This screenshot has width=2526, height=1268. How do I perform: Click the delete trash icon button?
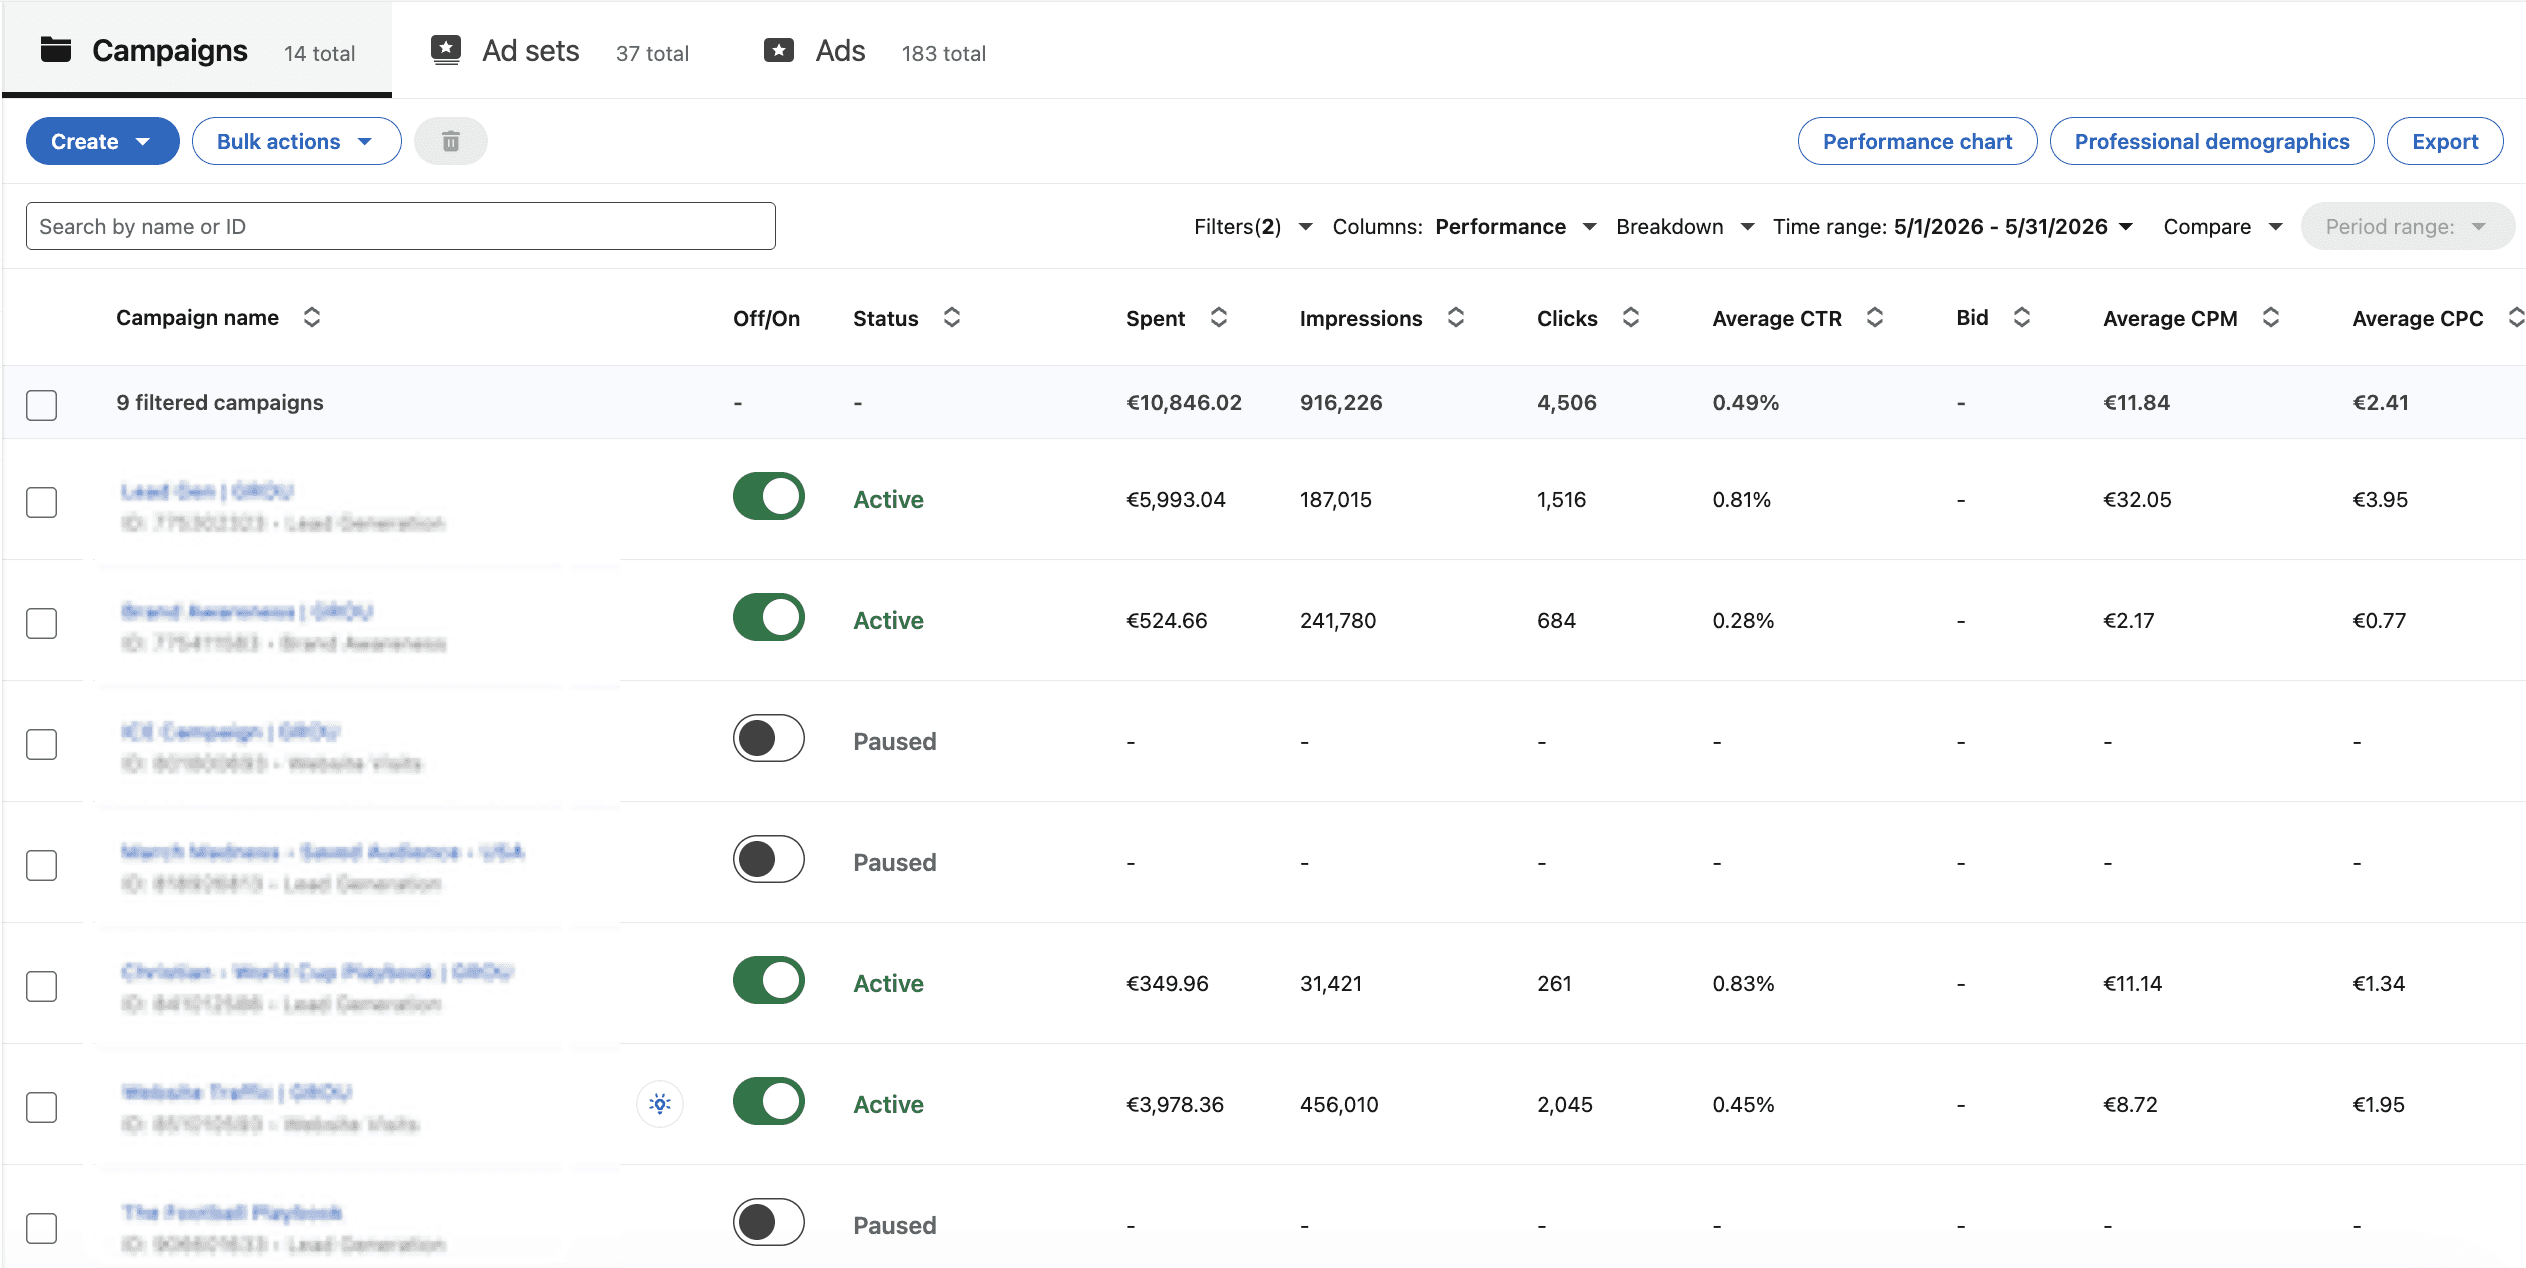tap(451, 141)
